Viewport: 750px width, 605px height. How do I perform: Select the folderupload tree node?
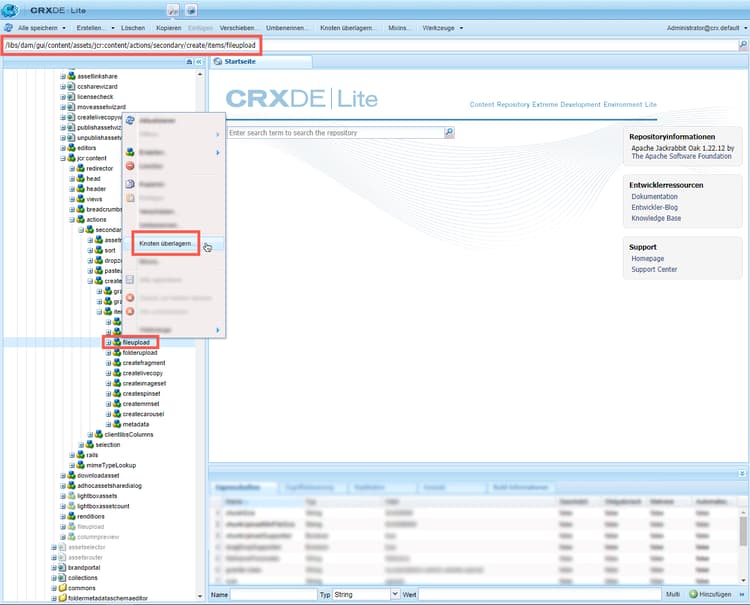point(140,352)
